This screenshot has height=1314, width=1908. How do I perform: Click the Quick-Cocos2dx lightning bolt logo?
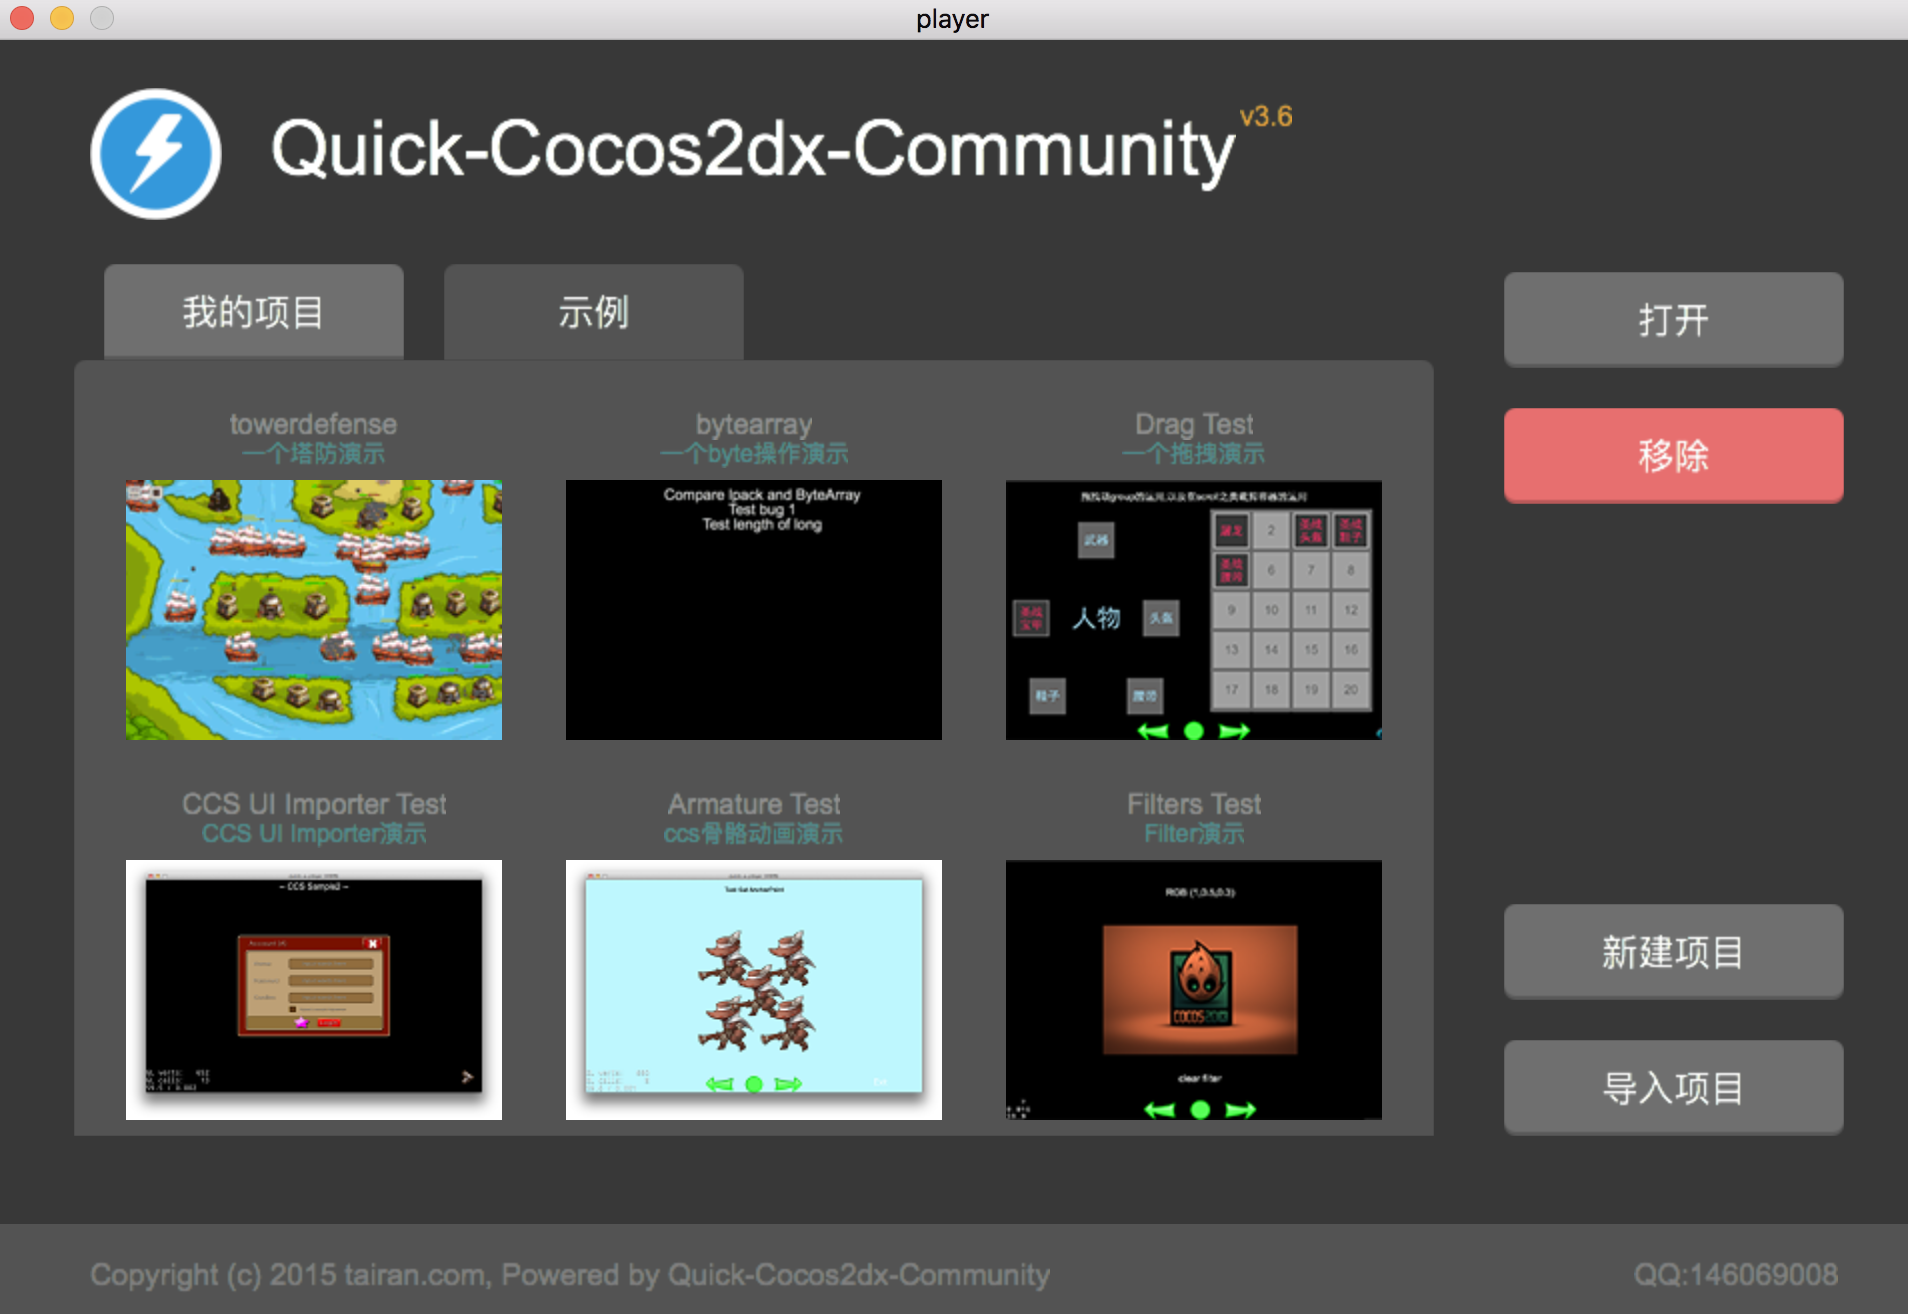[x=156, y=154]
